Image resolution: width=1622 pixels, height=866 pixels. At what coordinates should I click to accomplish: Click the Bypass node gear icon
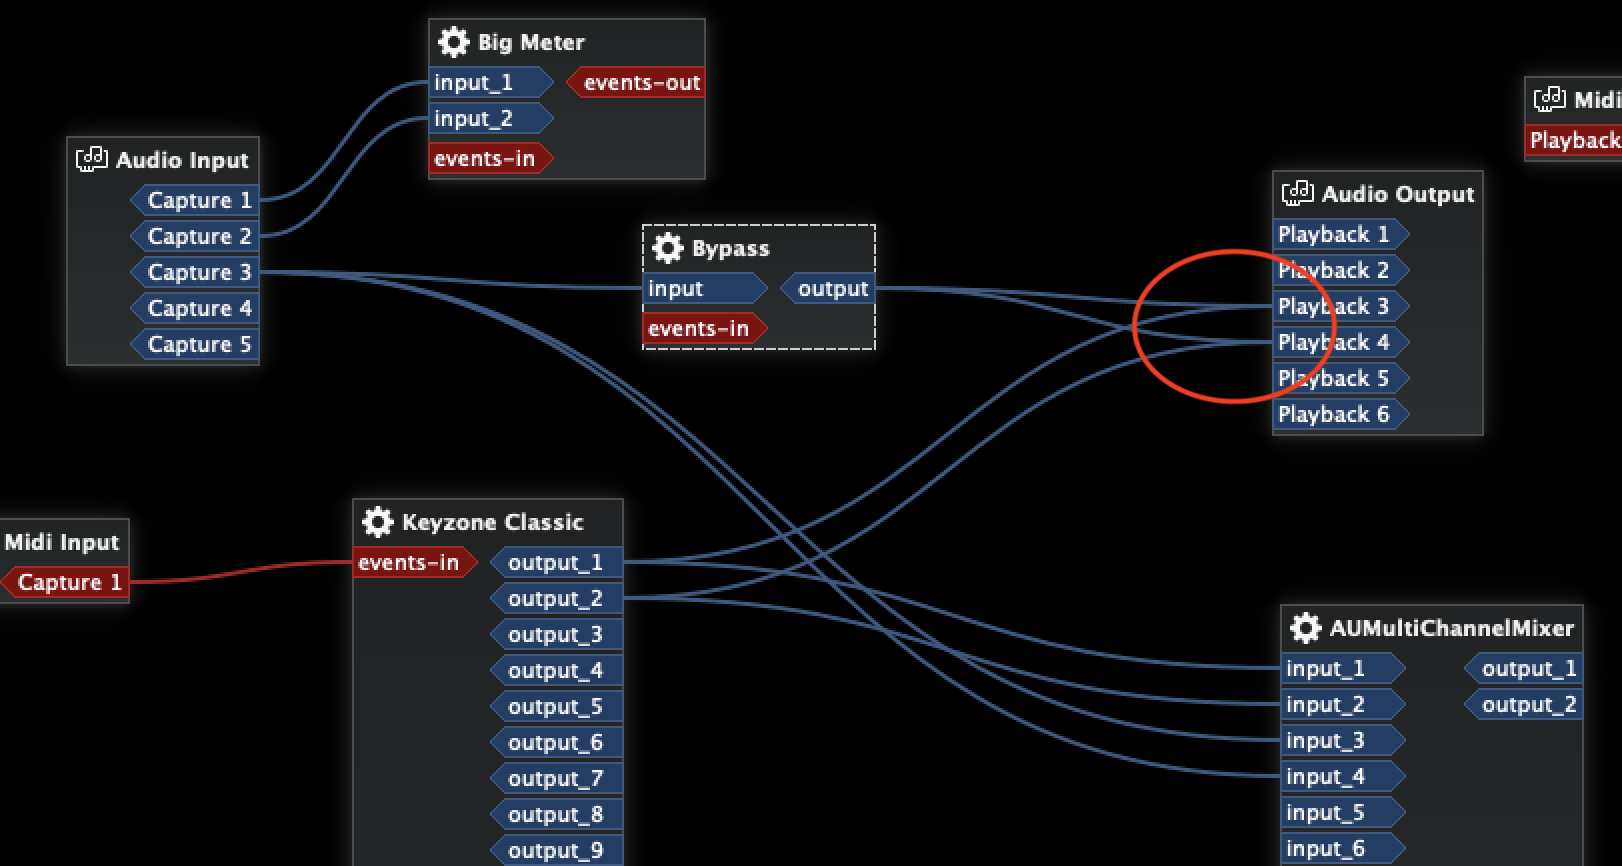(x=667, y=248)
